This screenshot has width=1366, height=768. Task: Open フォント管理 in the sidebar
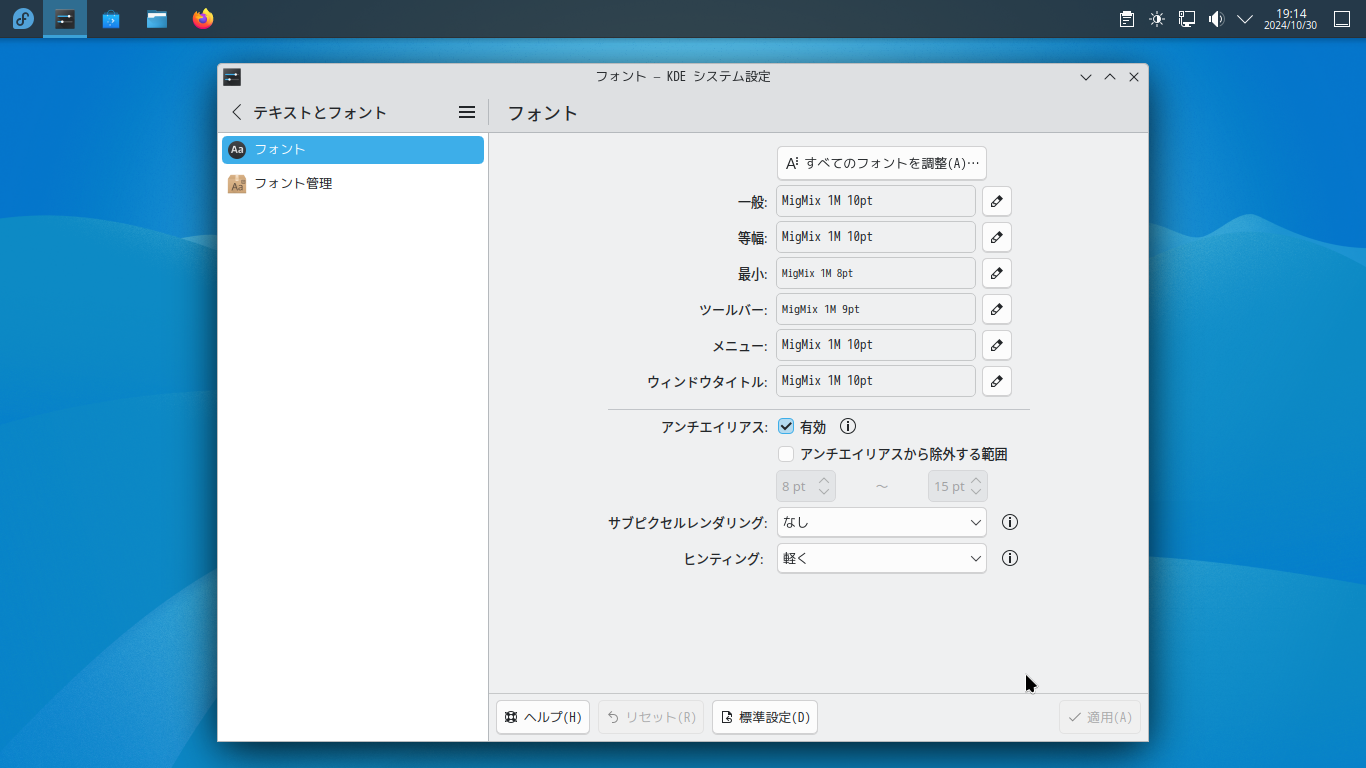[x=353, y=184]
